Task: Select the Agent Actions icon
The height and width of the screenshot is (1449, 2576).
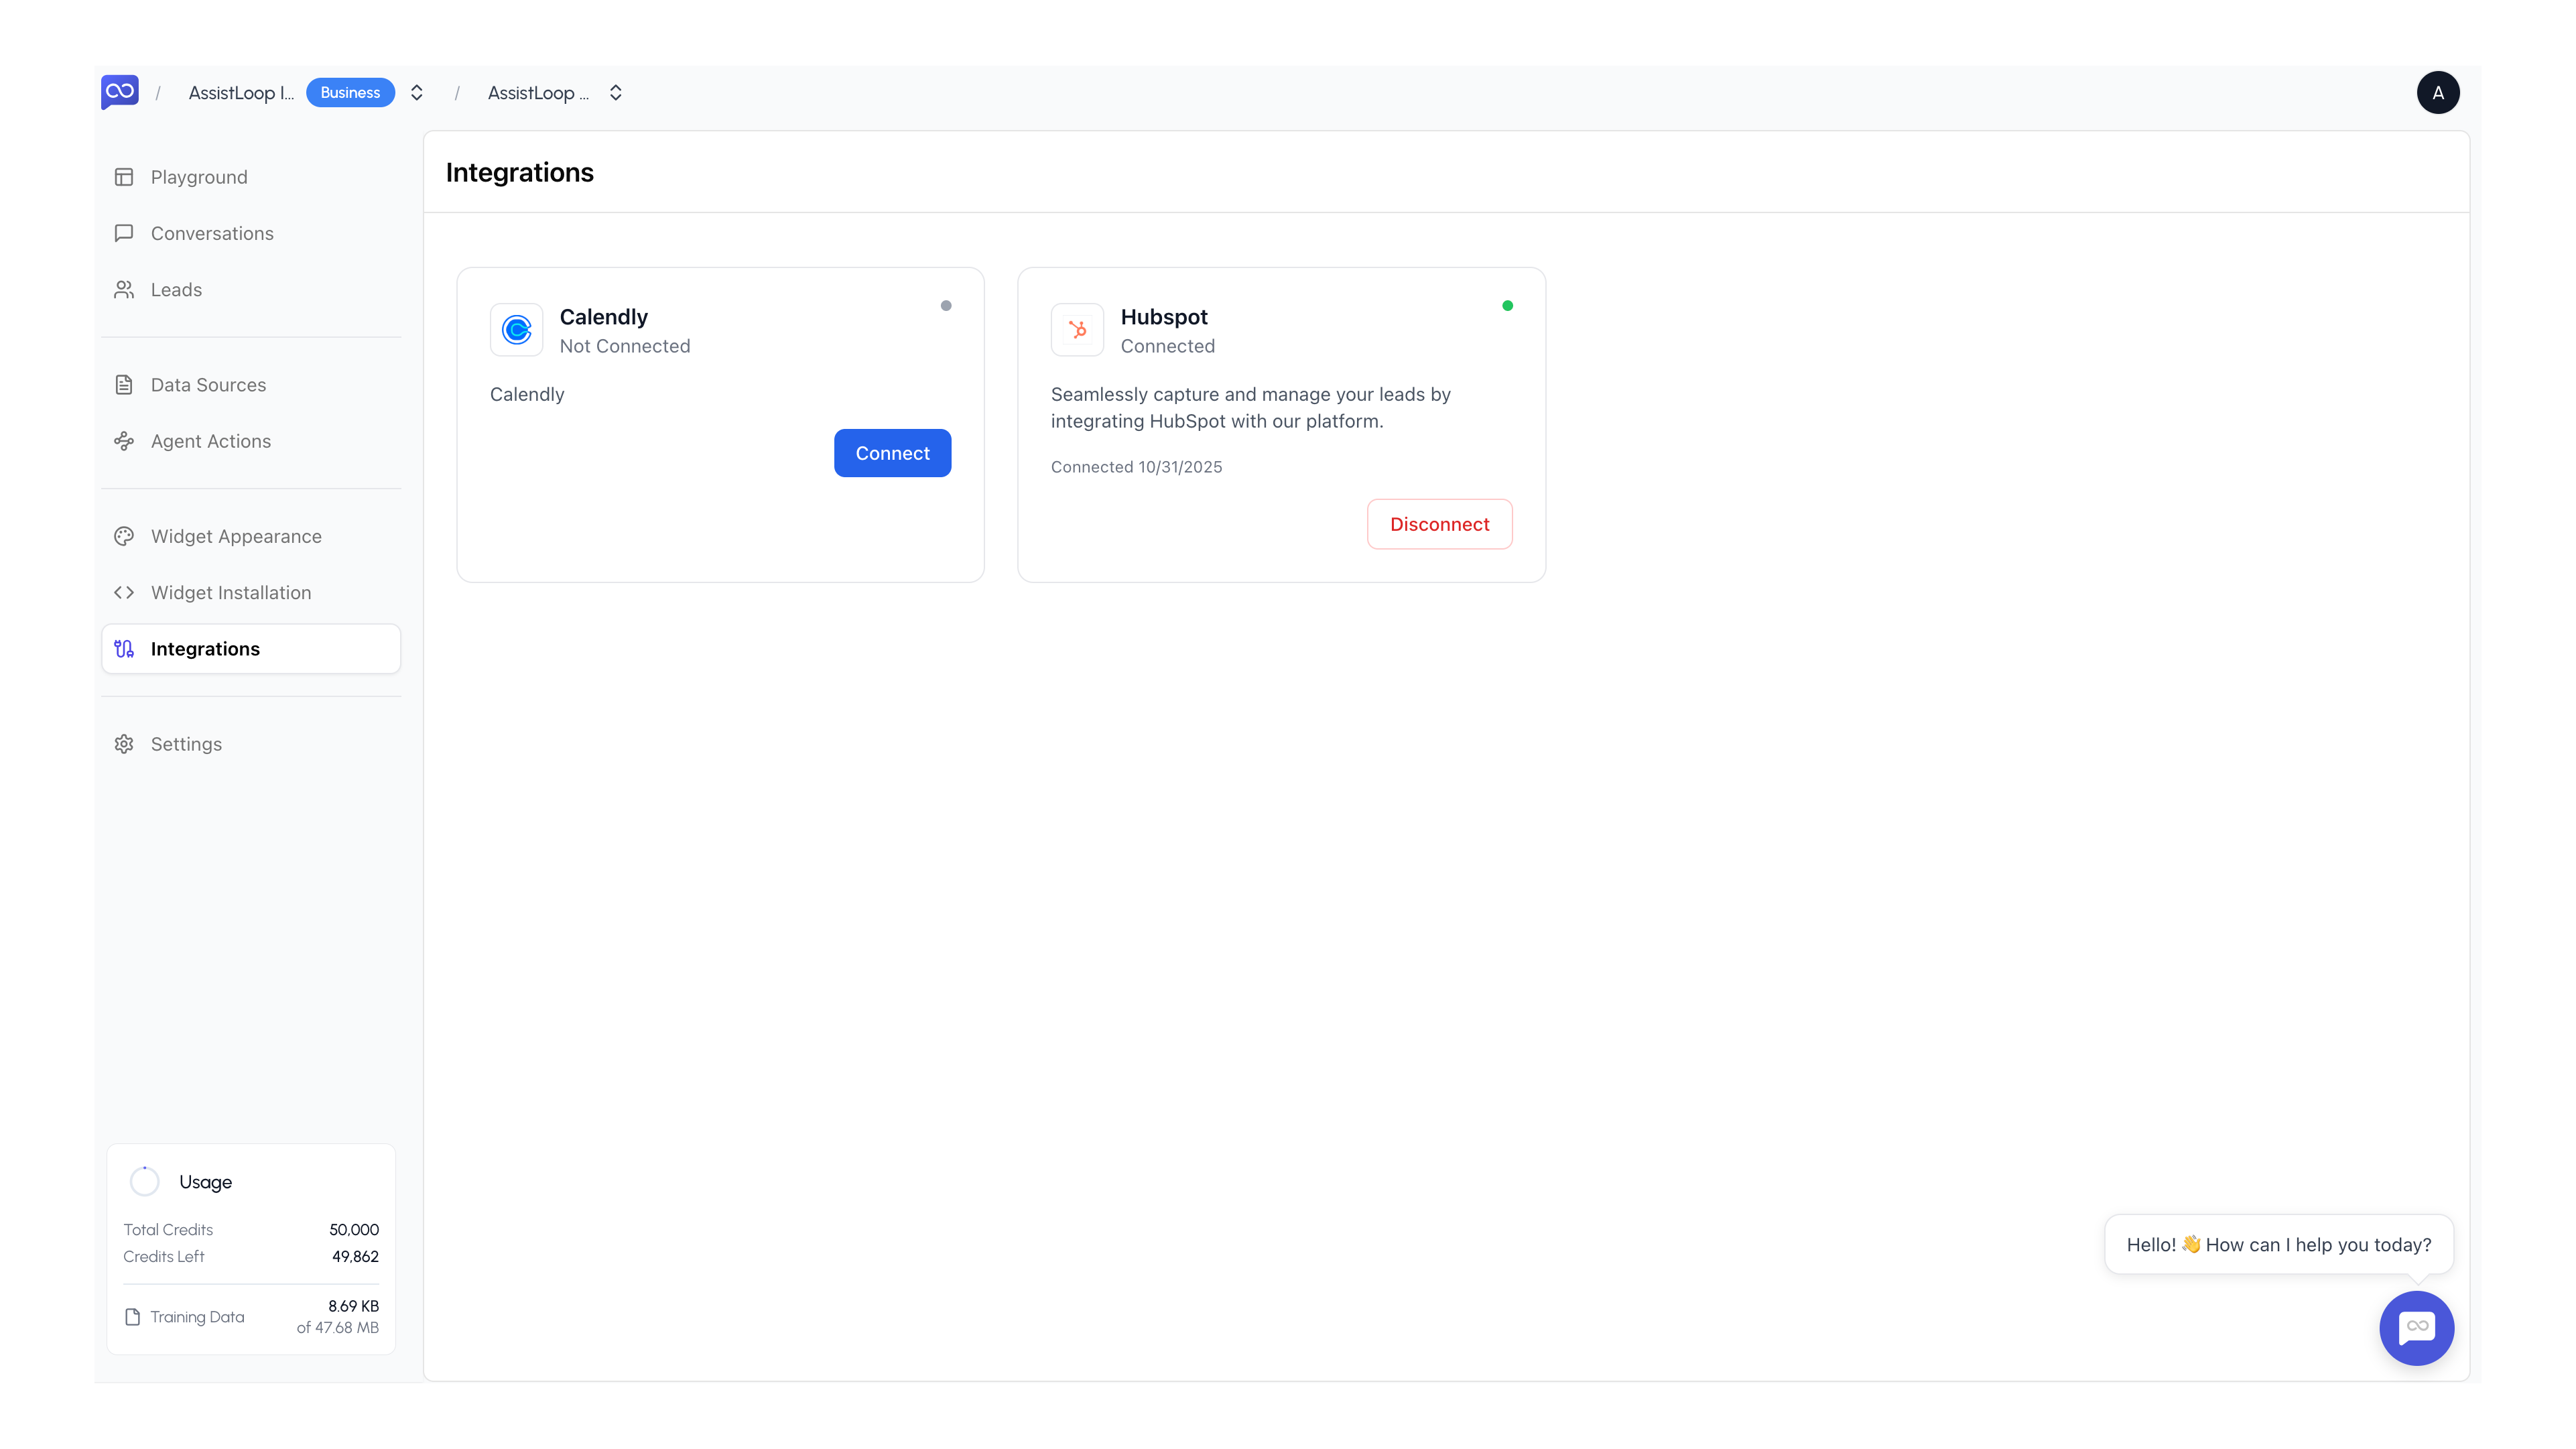Action: pos(124,440)
